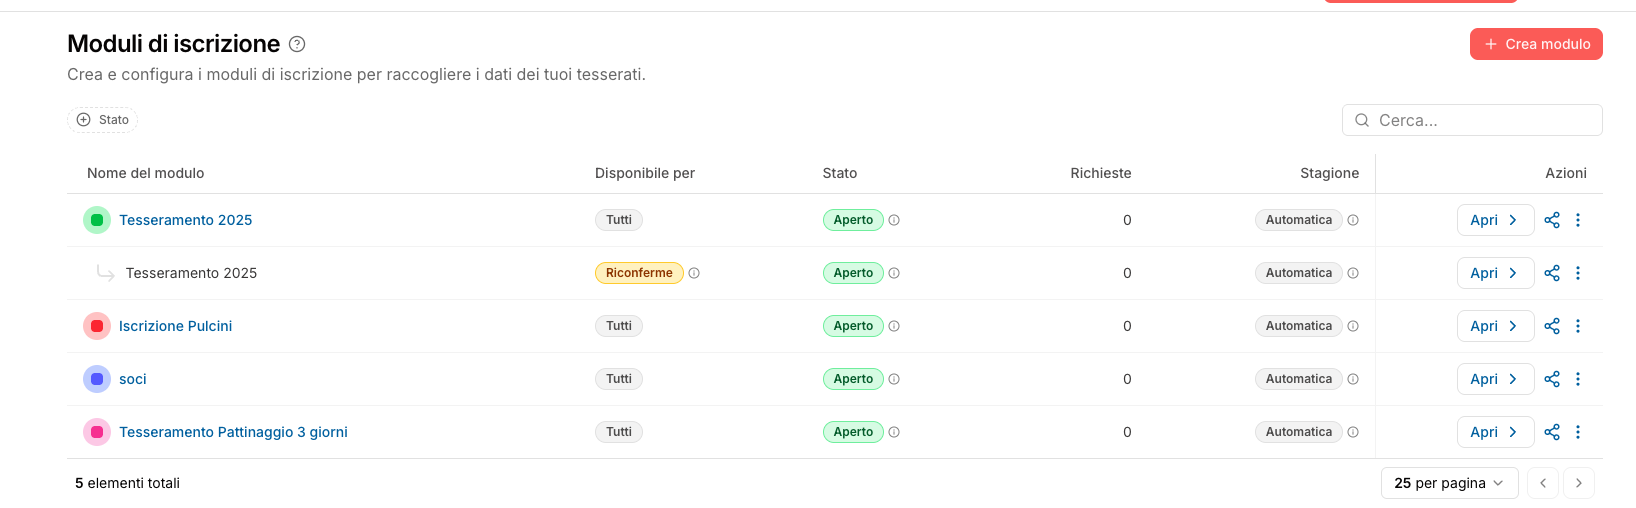Viewport: 1636px width, 508px height.
Task: Go to next page of results
Action: (1579, 483)
